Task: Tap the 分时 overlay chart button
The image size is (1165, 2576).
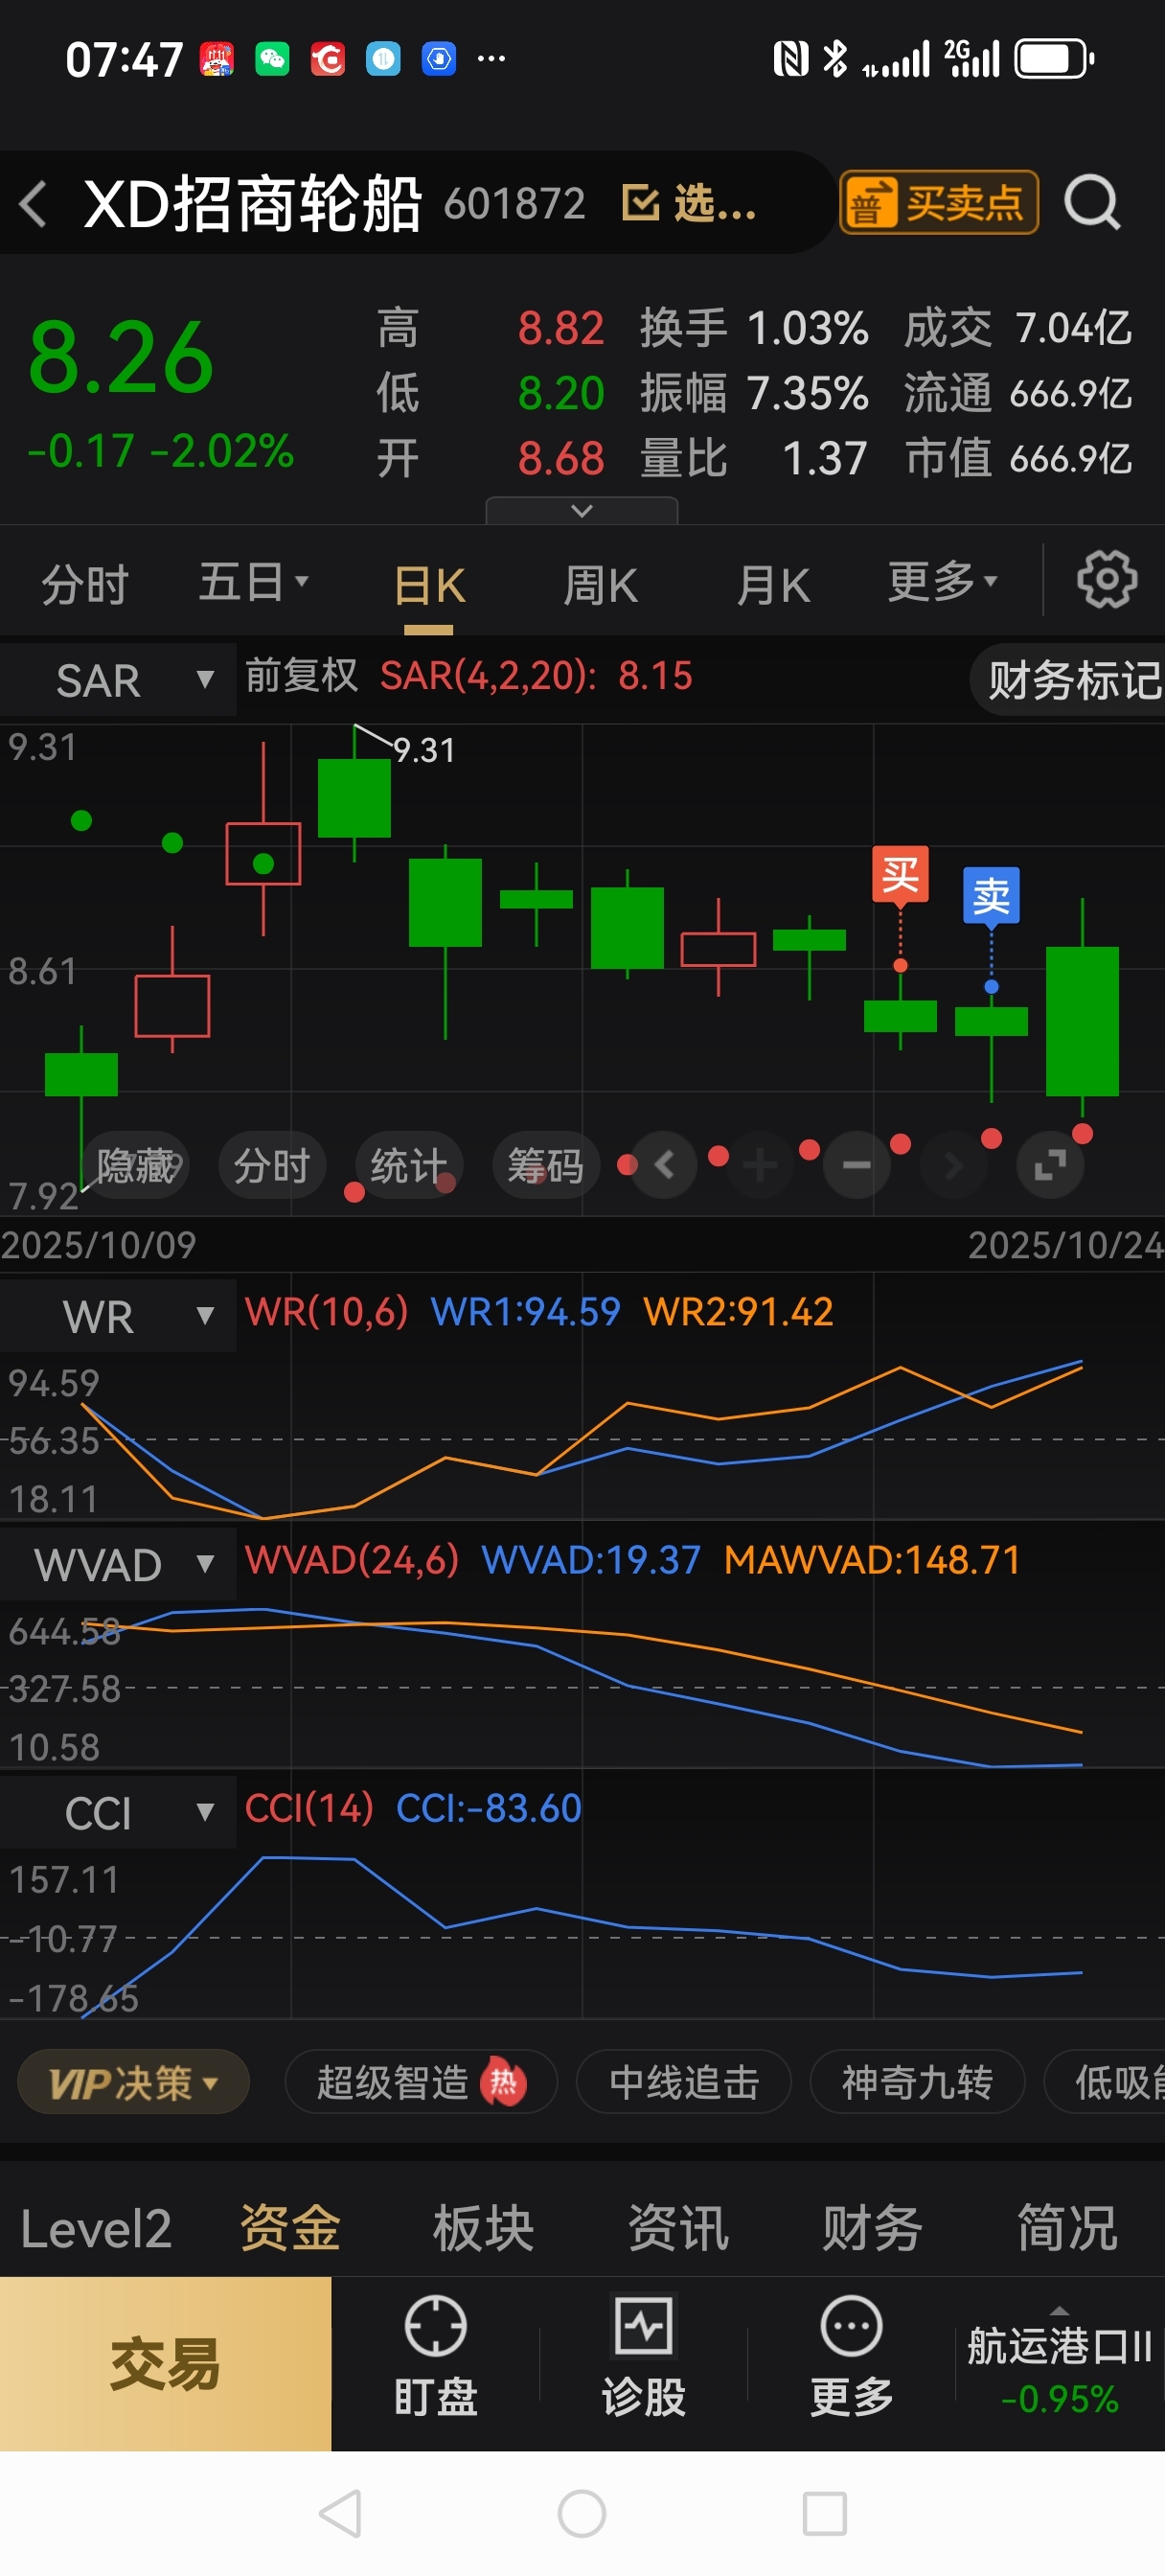Action: [272, 1165]
